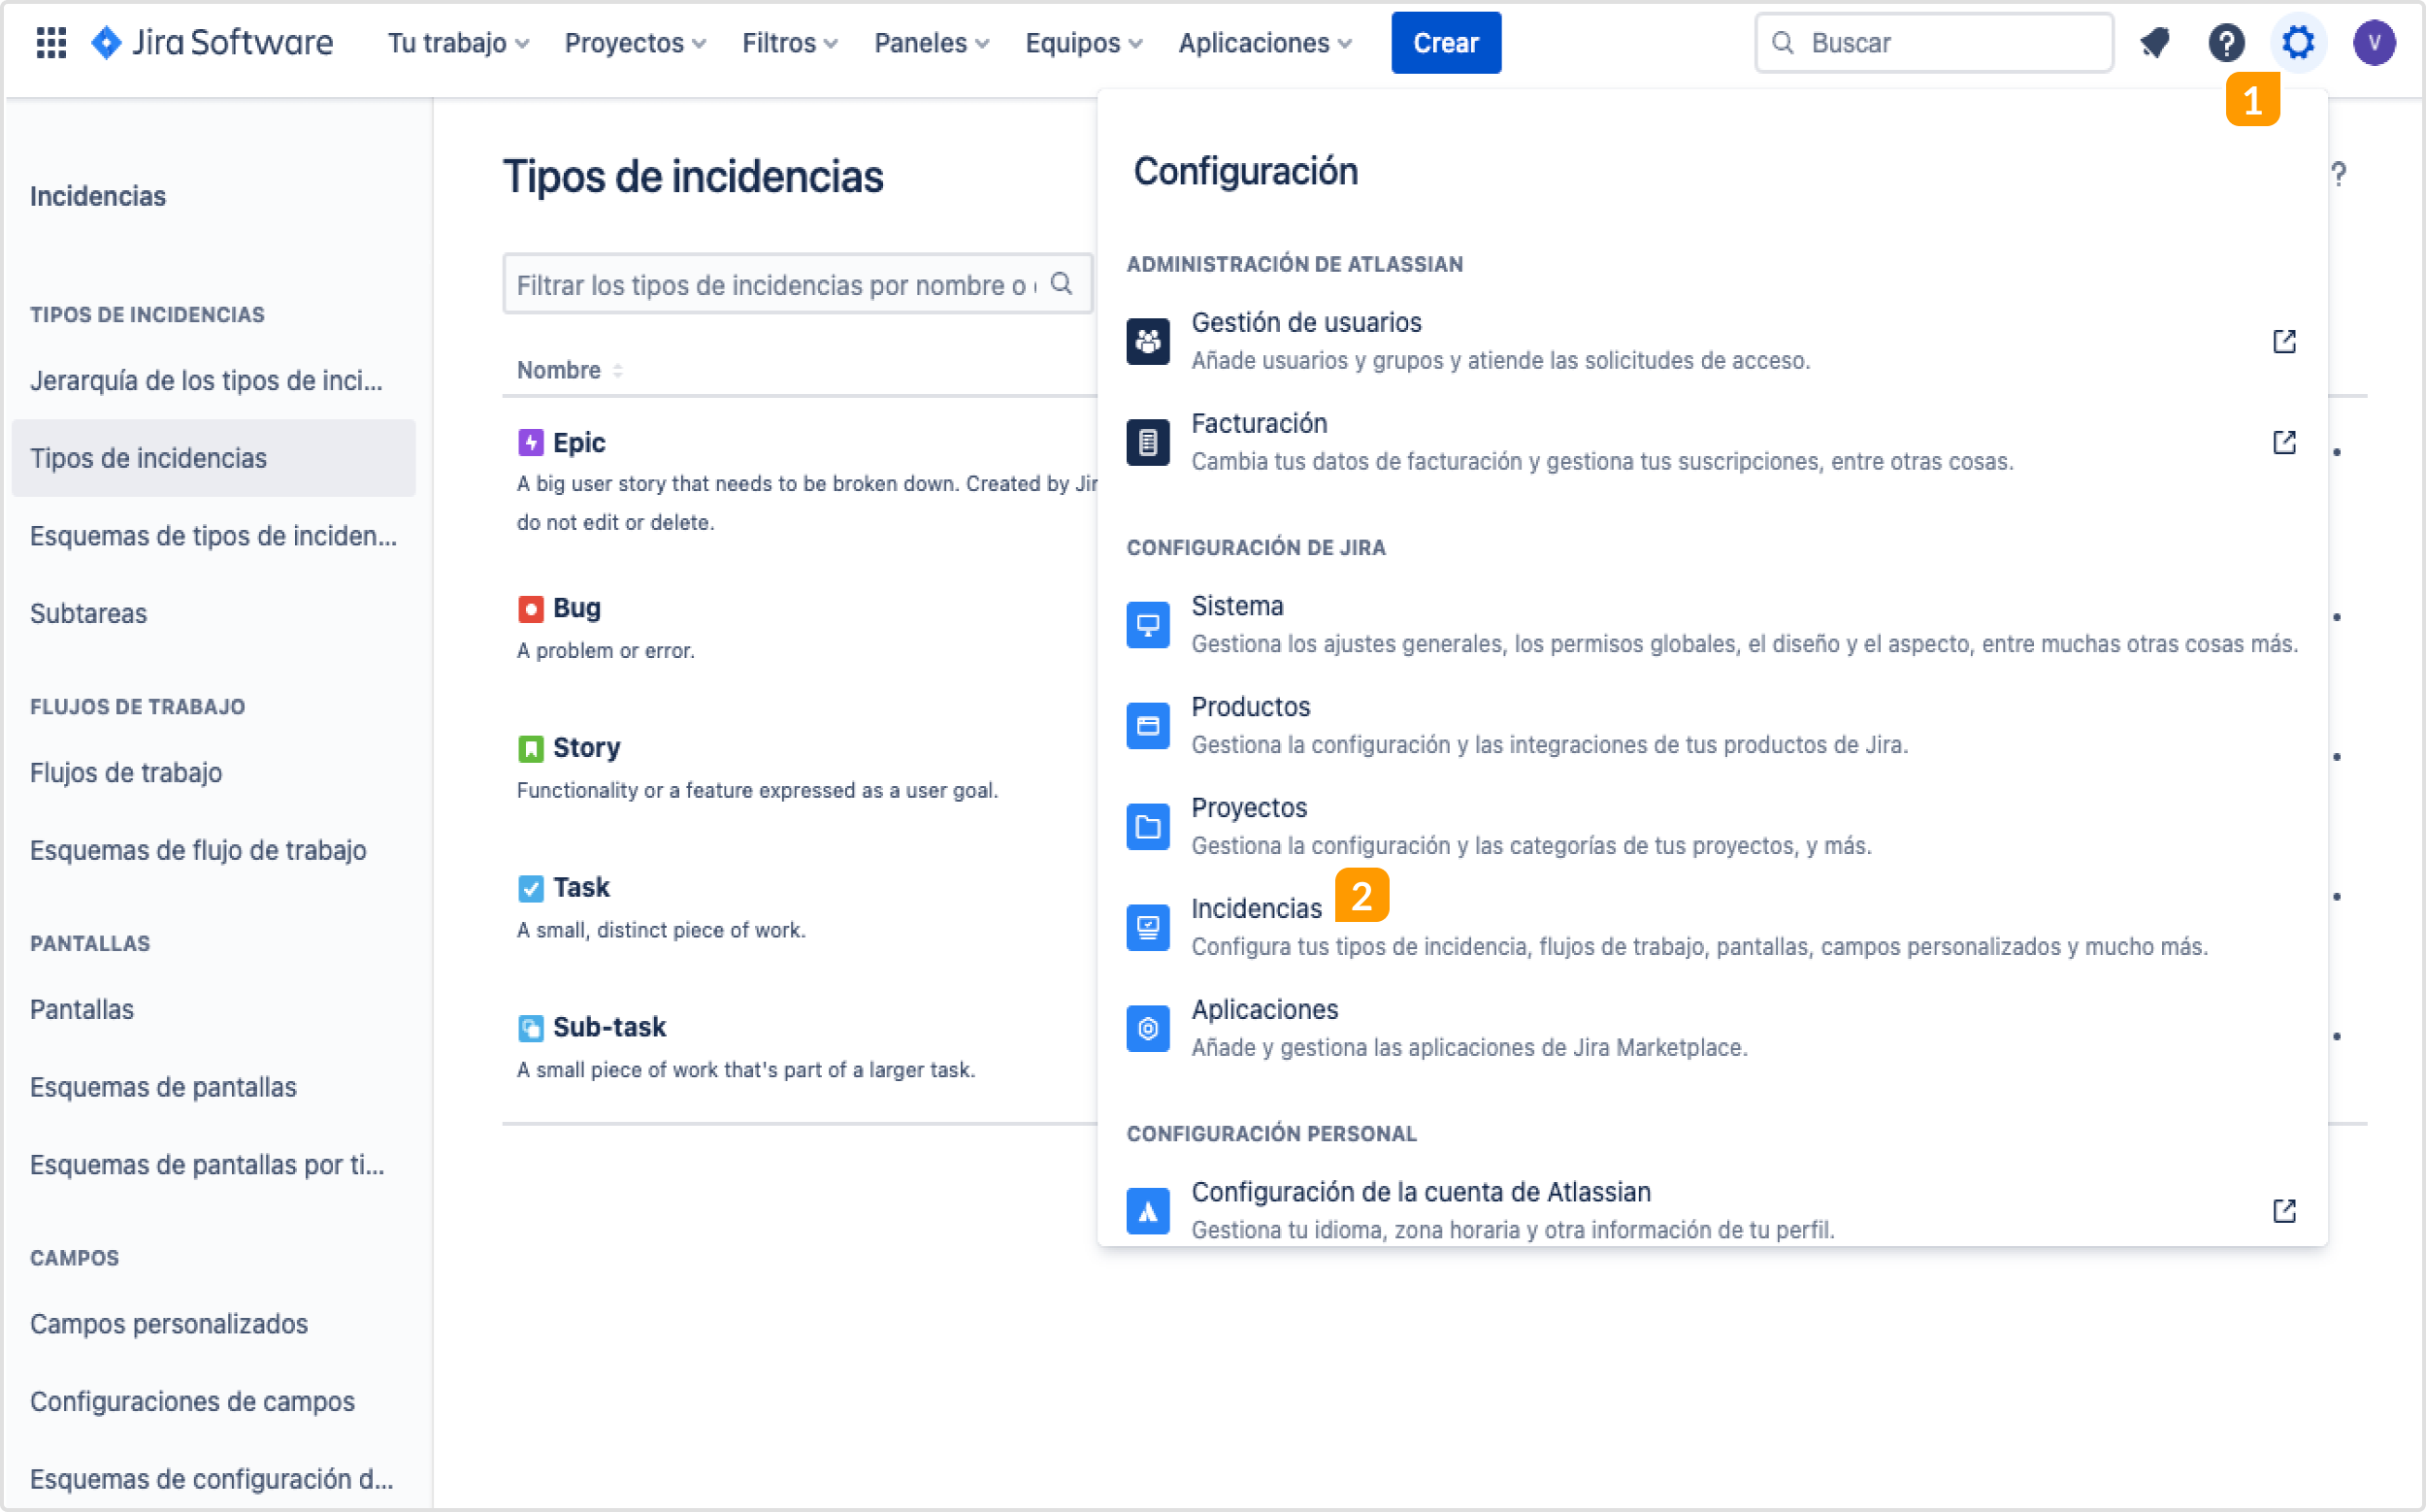The height and width of the screenshot is (1512, 2426).
Task: Click the Gestión de usuarios icon
Action: point(1148,341)
